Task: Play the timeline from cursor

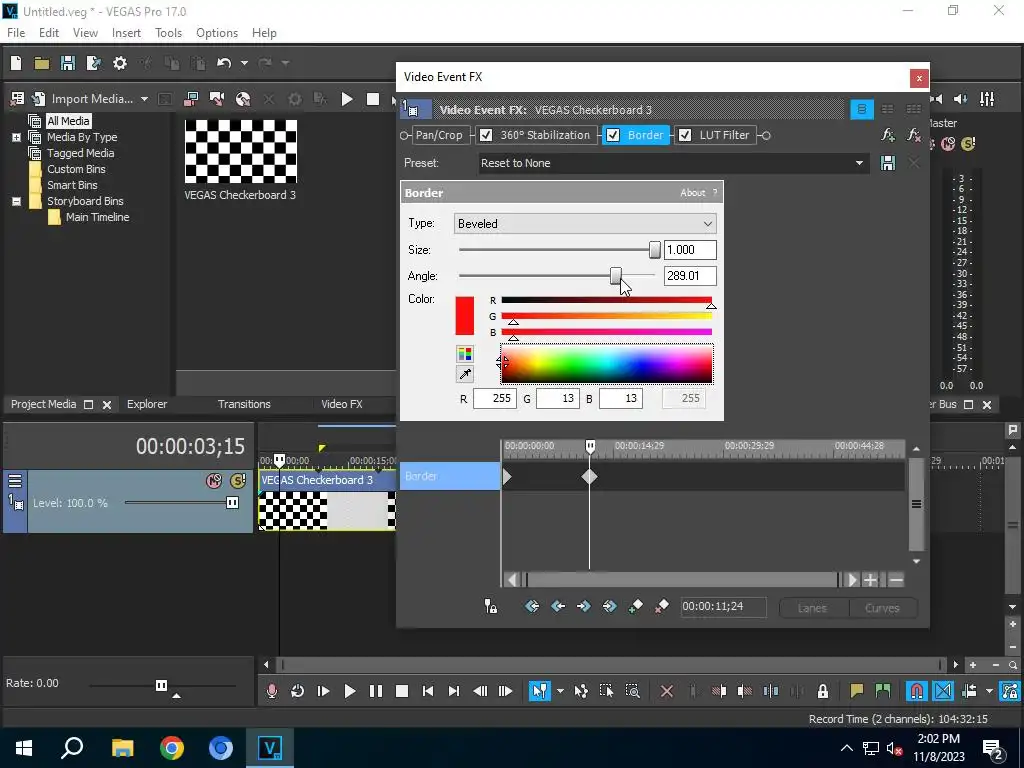Action: point(349,691)
